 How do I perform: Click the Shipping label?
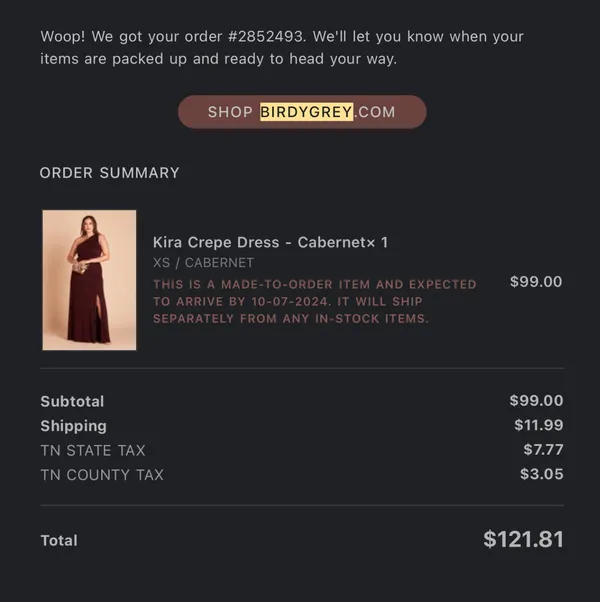(x=73, y=426)
